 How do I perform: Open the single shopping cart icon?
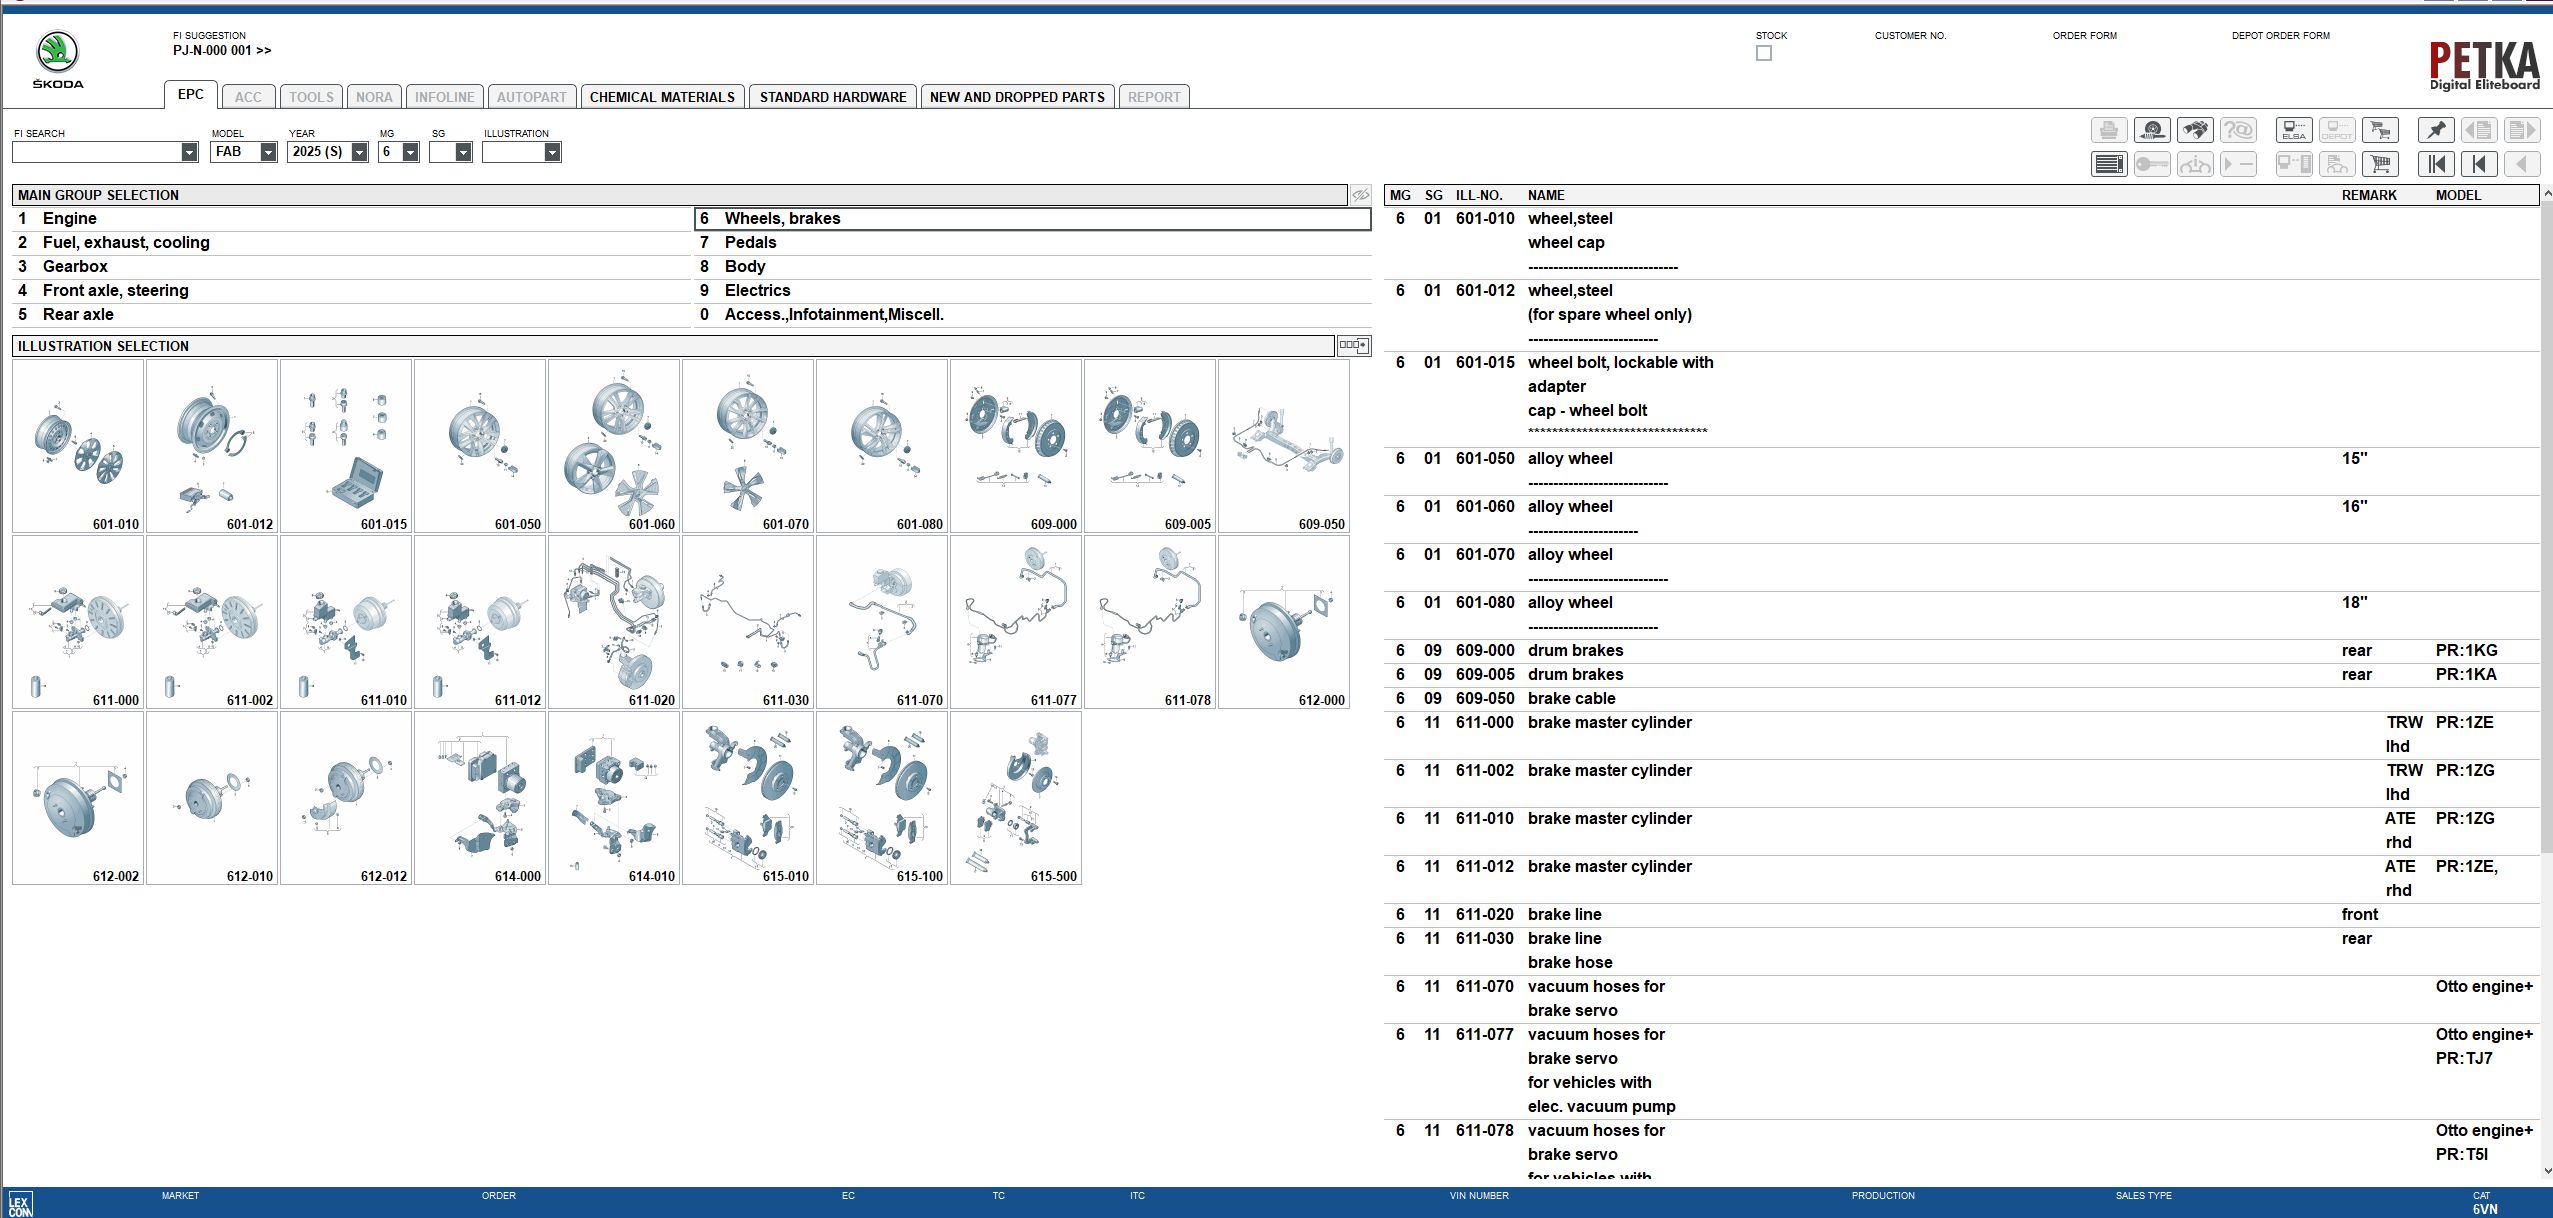click(2380, 164)
